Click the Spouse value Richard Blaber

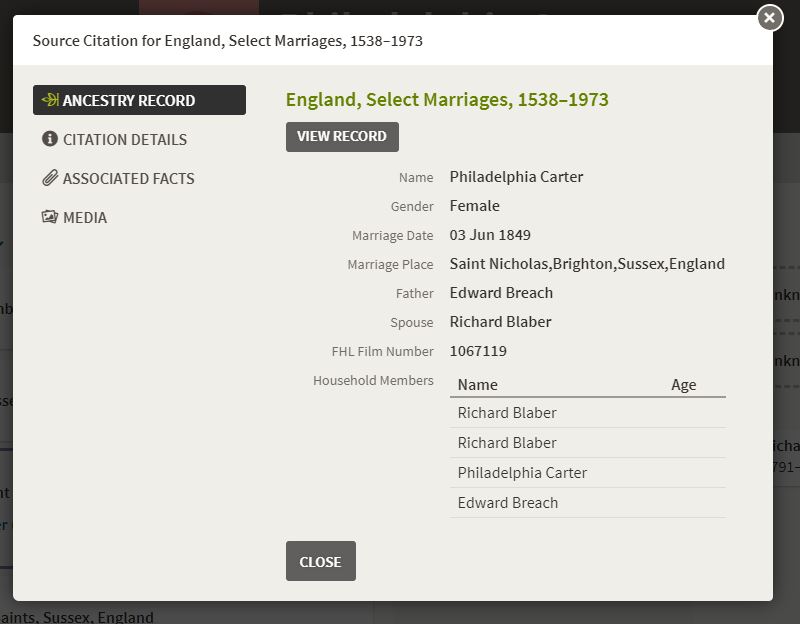[500, 322]
